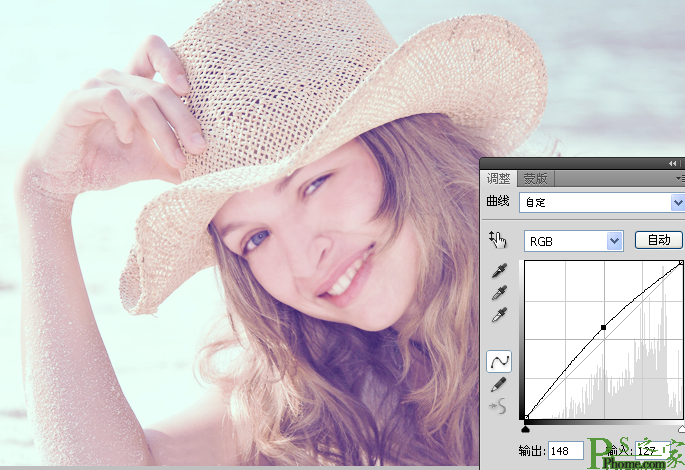Select the pencil draw curve tool
This screenshot has height=470, width=685.
click(497, 383)
